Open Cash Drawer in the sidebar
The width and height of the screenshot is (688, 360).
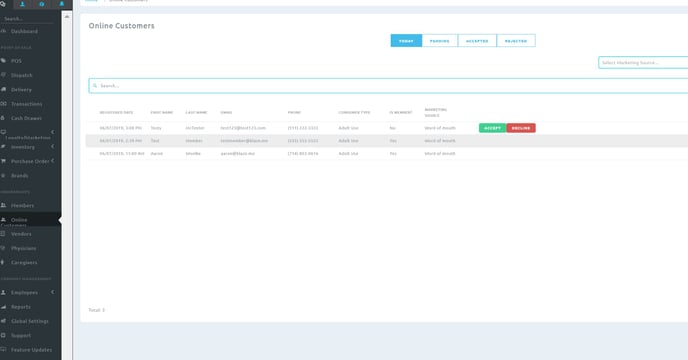pos(26,118)
